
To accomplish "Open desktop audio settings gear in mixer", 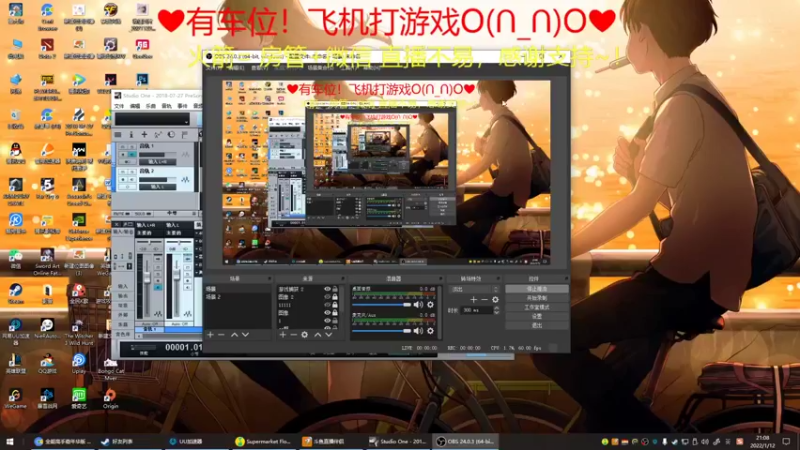I will pyautogui.click(x=430, y=305).
